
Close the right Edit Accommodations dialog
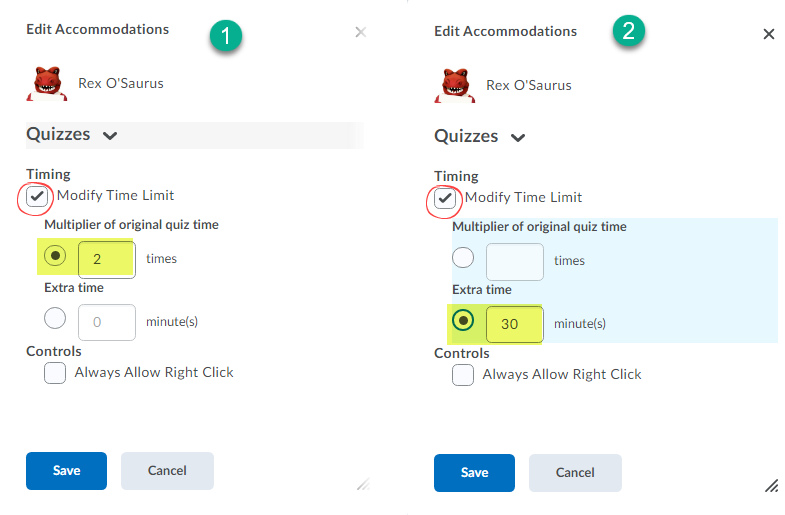768,34
